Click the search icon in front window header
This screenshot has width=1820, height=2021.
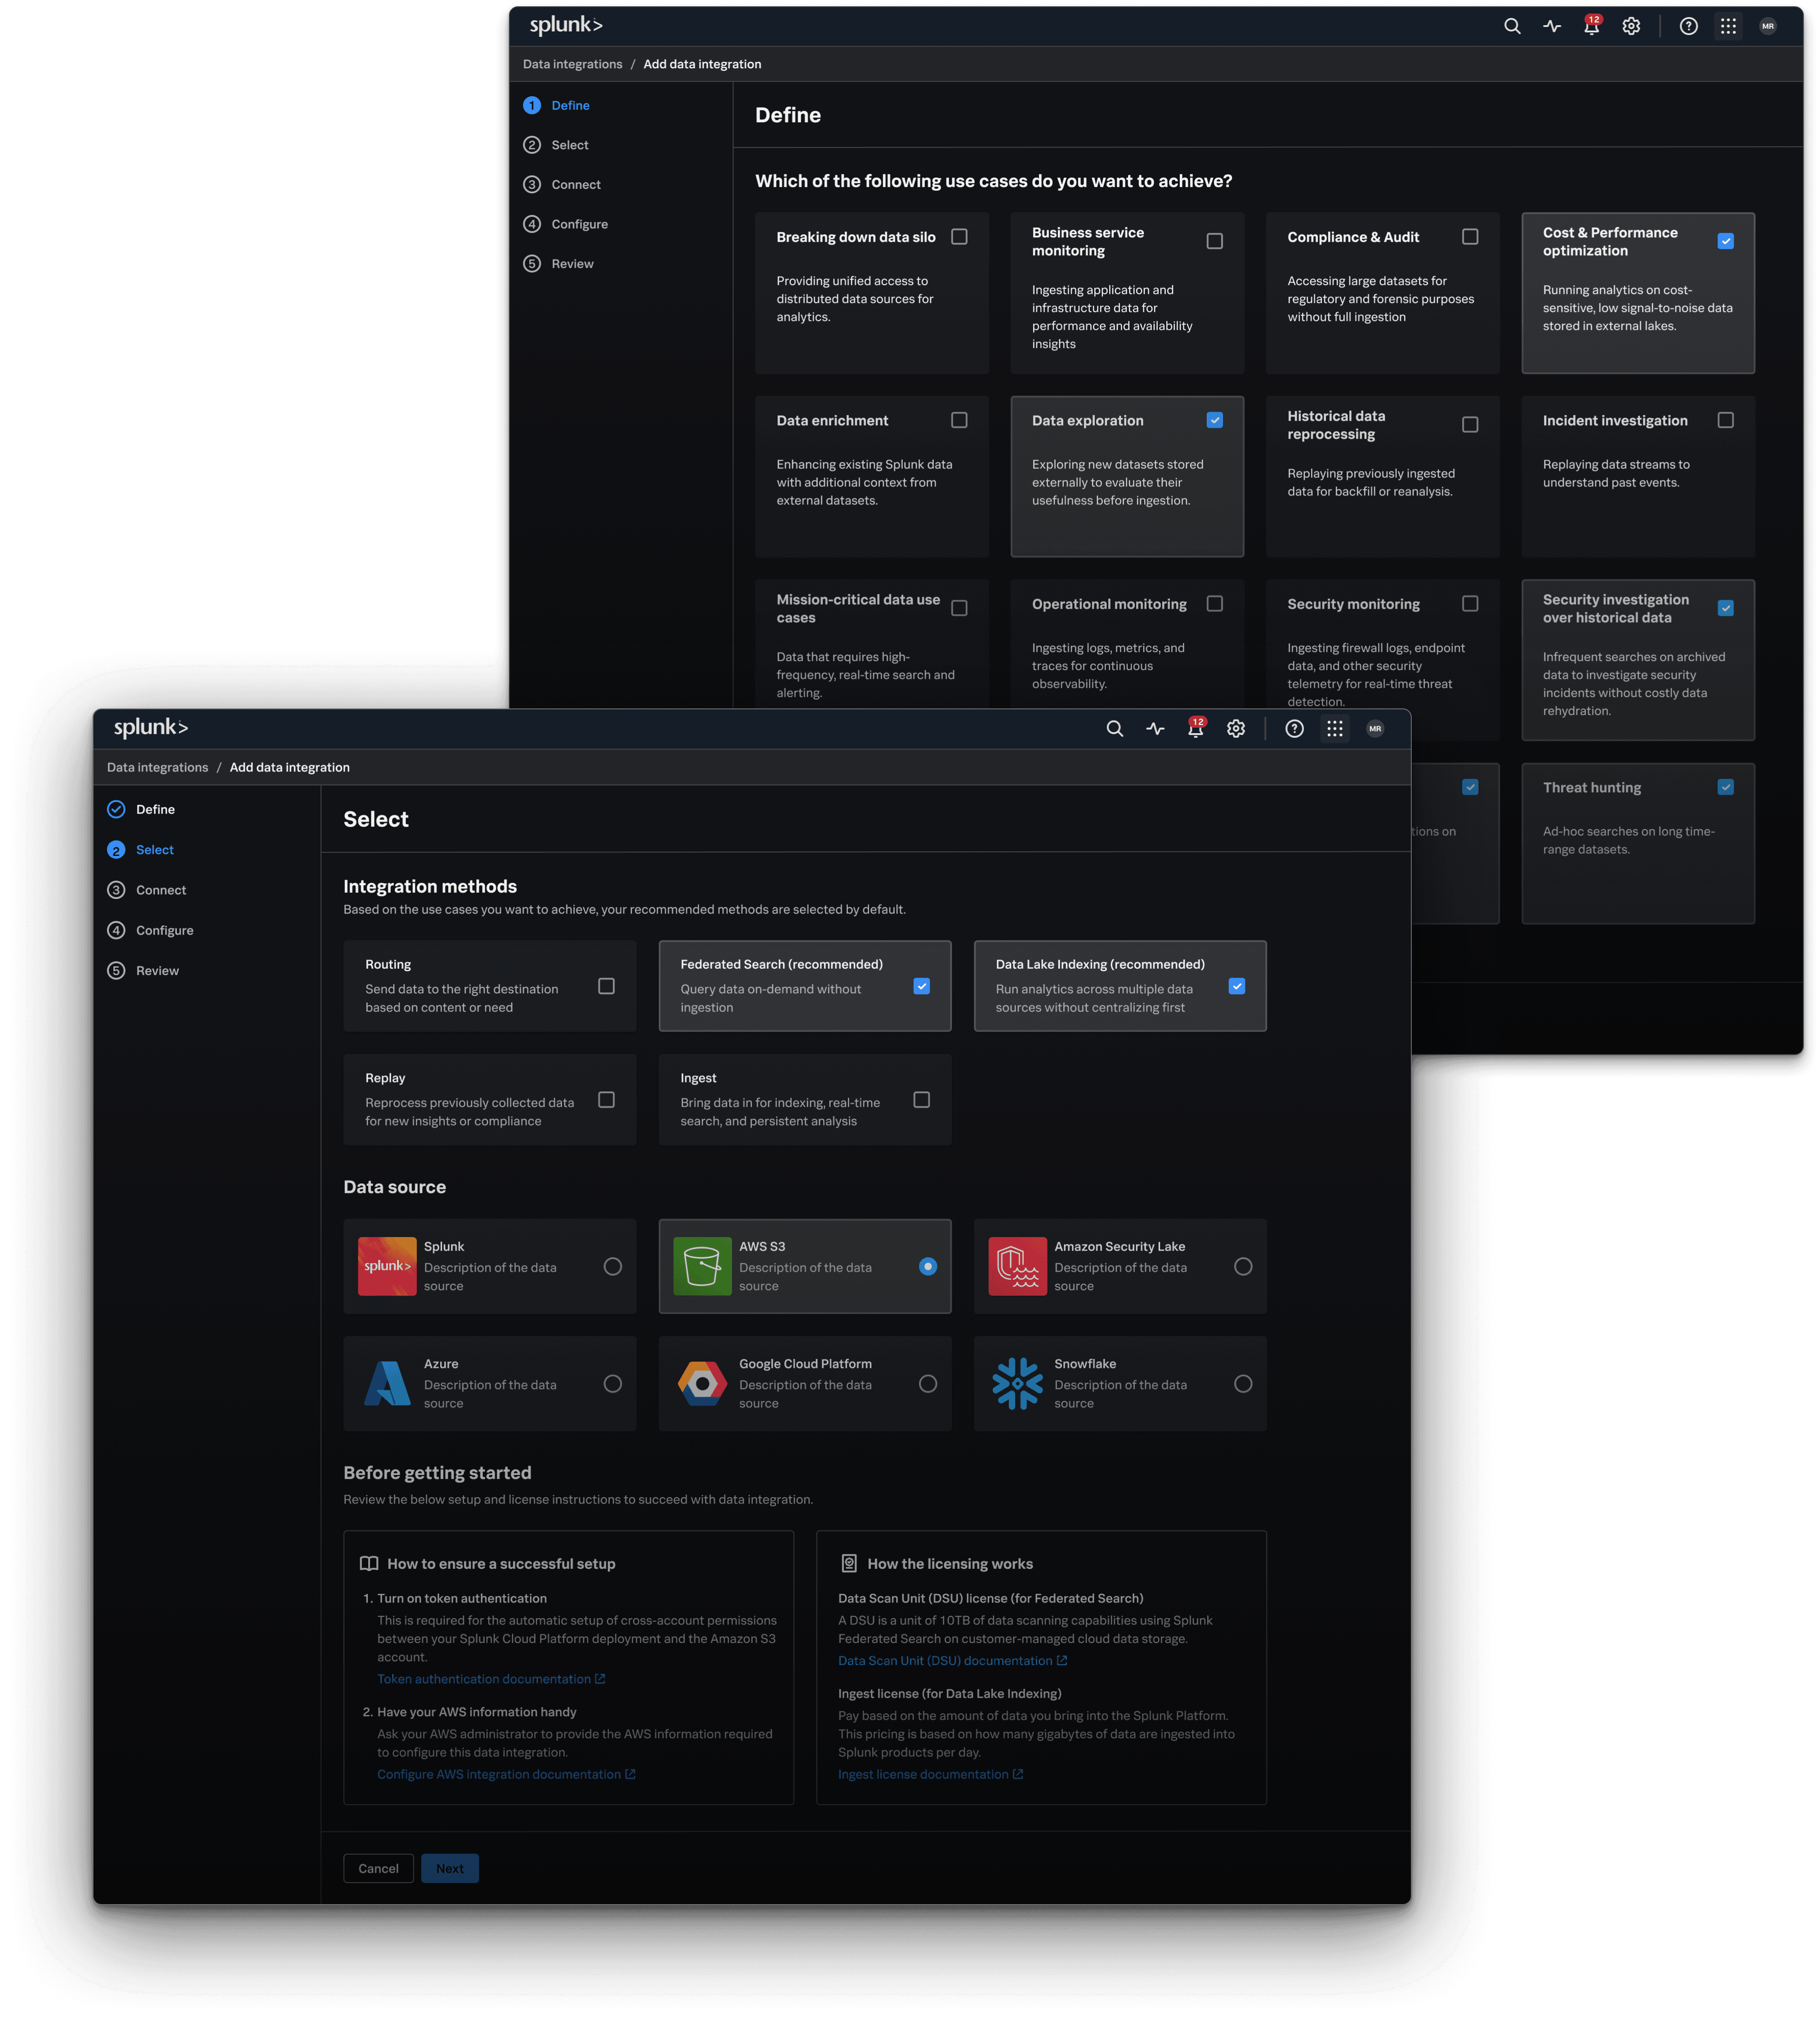pos(1114,729)
